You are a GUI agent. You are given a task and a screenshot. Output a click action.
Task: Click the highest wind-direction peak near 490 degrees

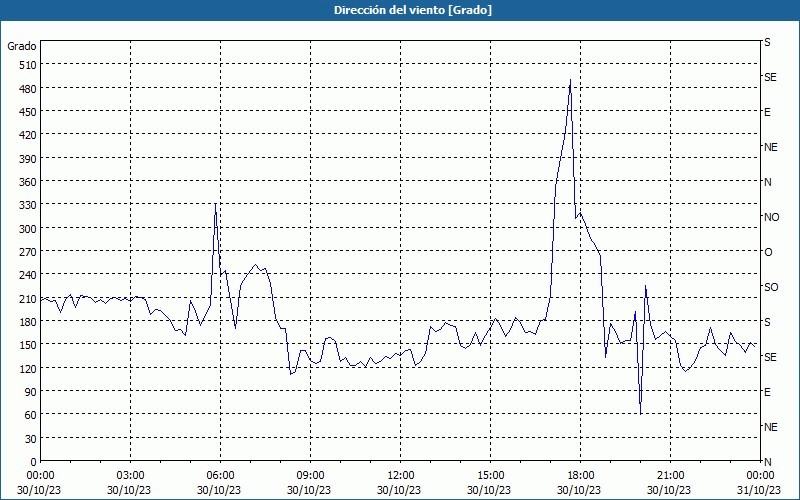(570, 80)
